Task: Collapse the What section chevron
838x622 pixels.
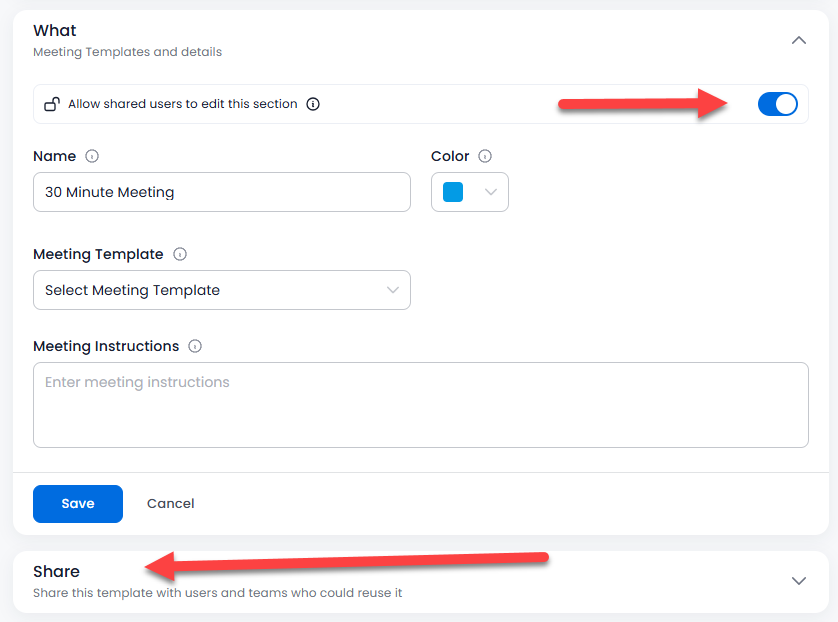Action: [798, 41]
